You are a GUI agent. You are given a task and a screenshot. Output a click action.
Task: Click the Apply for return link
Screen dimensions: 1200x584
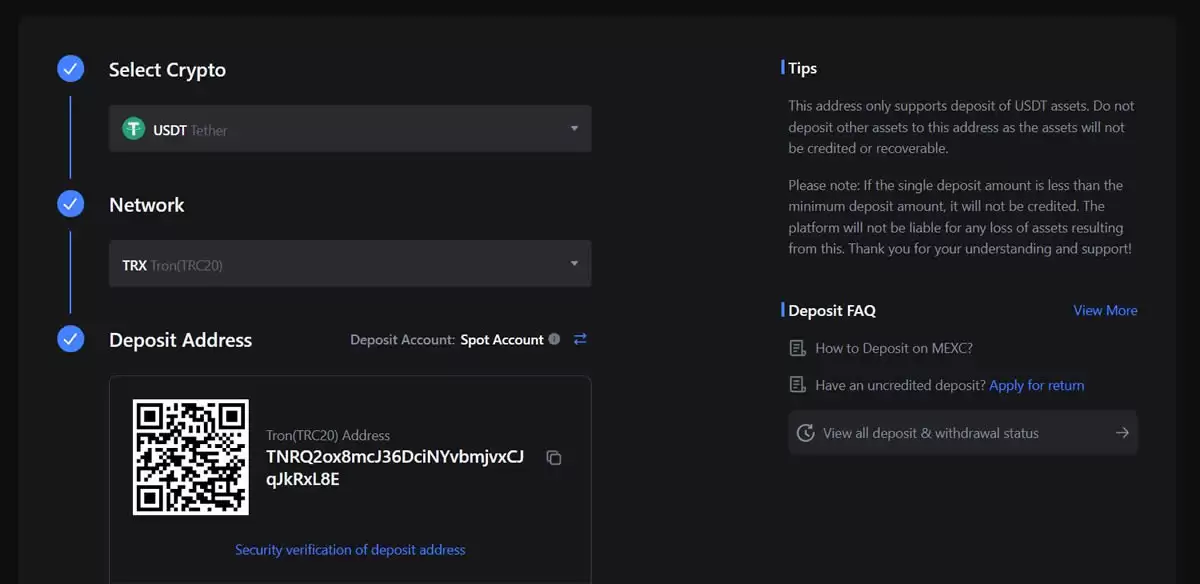pos(1036,385)
